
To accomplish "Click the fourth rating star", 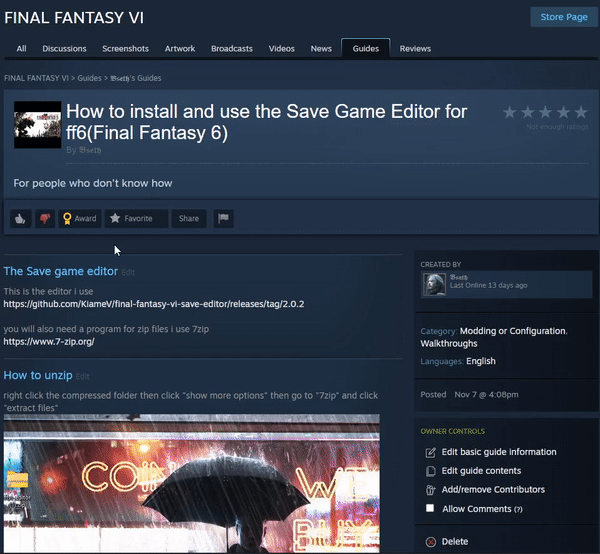I will (x=563, y=112).
